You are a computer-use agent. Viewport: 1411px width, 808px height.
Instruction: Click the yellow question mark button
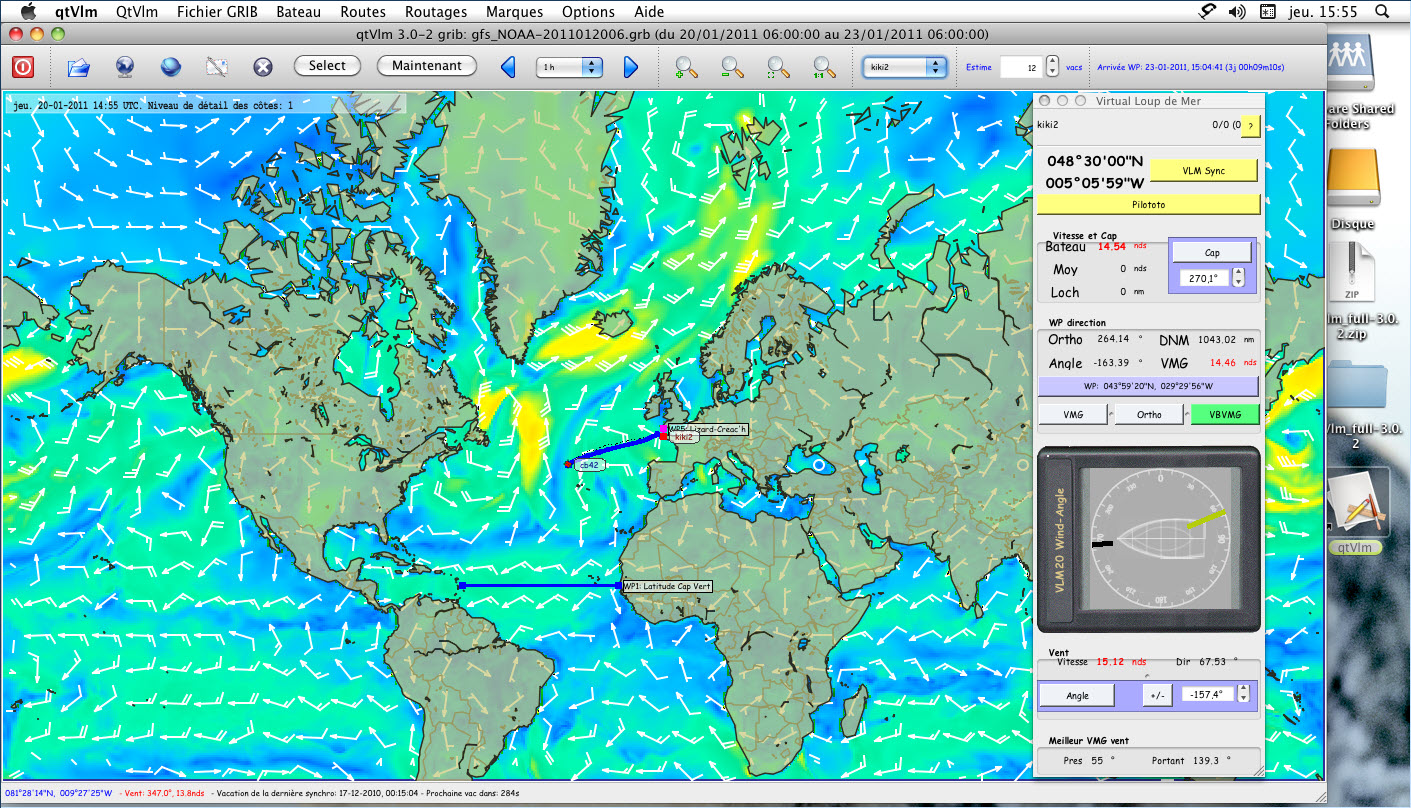1250,125
